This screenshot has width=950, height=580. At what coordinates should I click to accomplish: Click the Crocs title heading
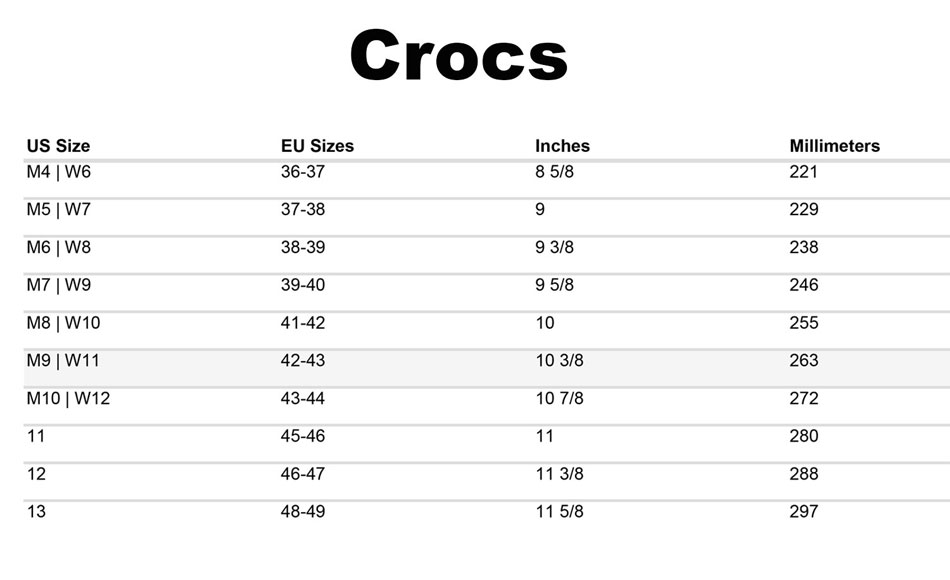(x=459, y=55)
